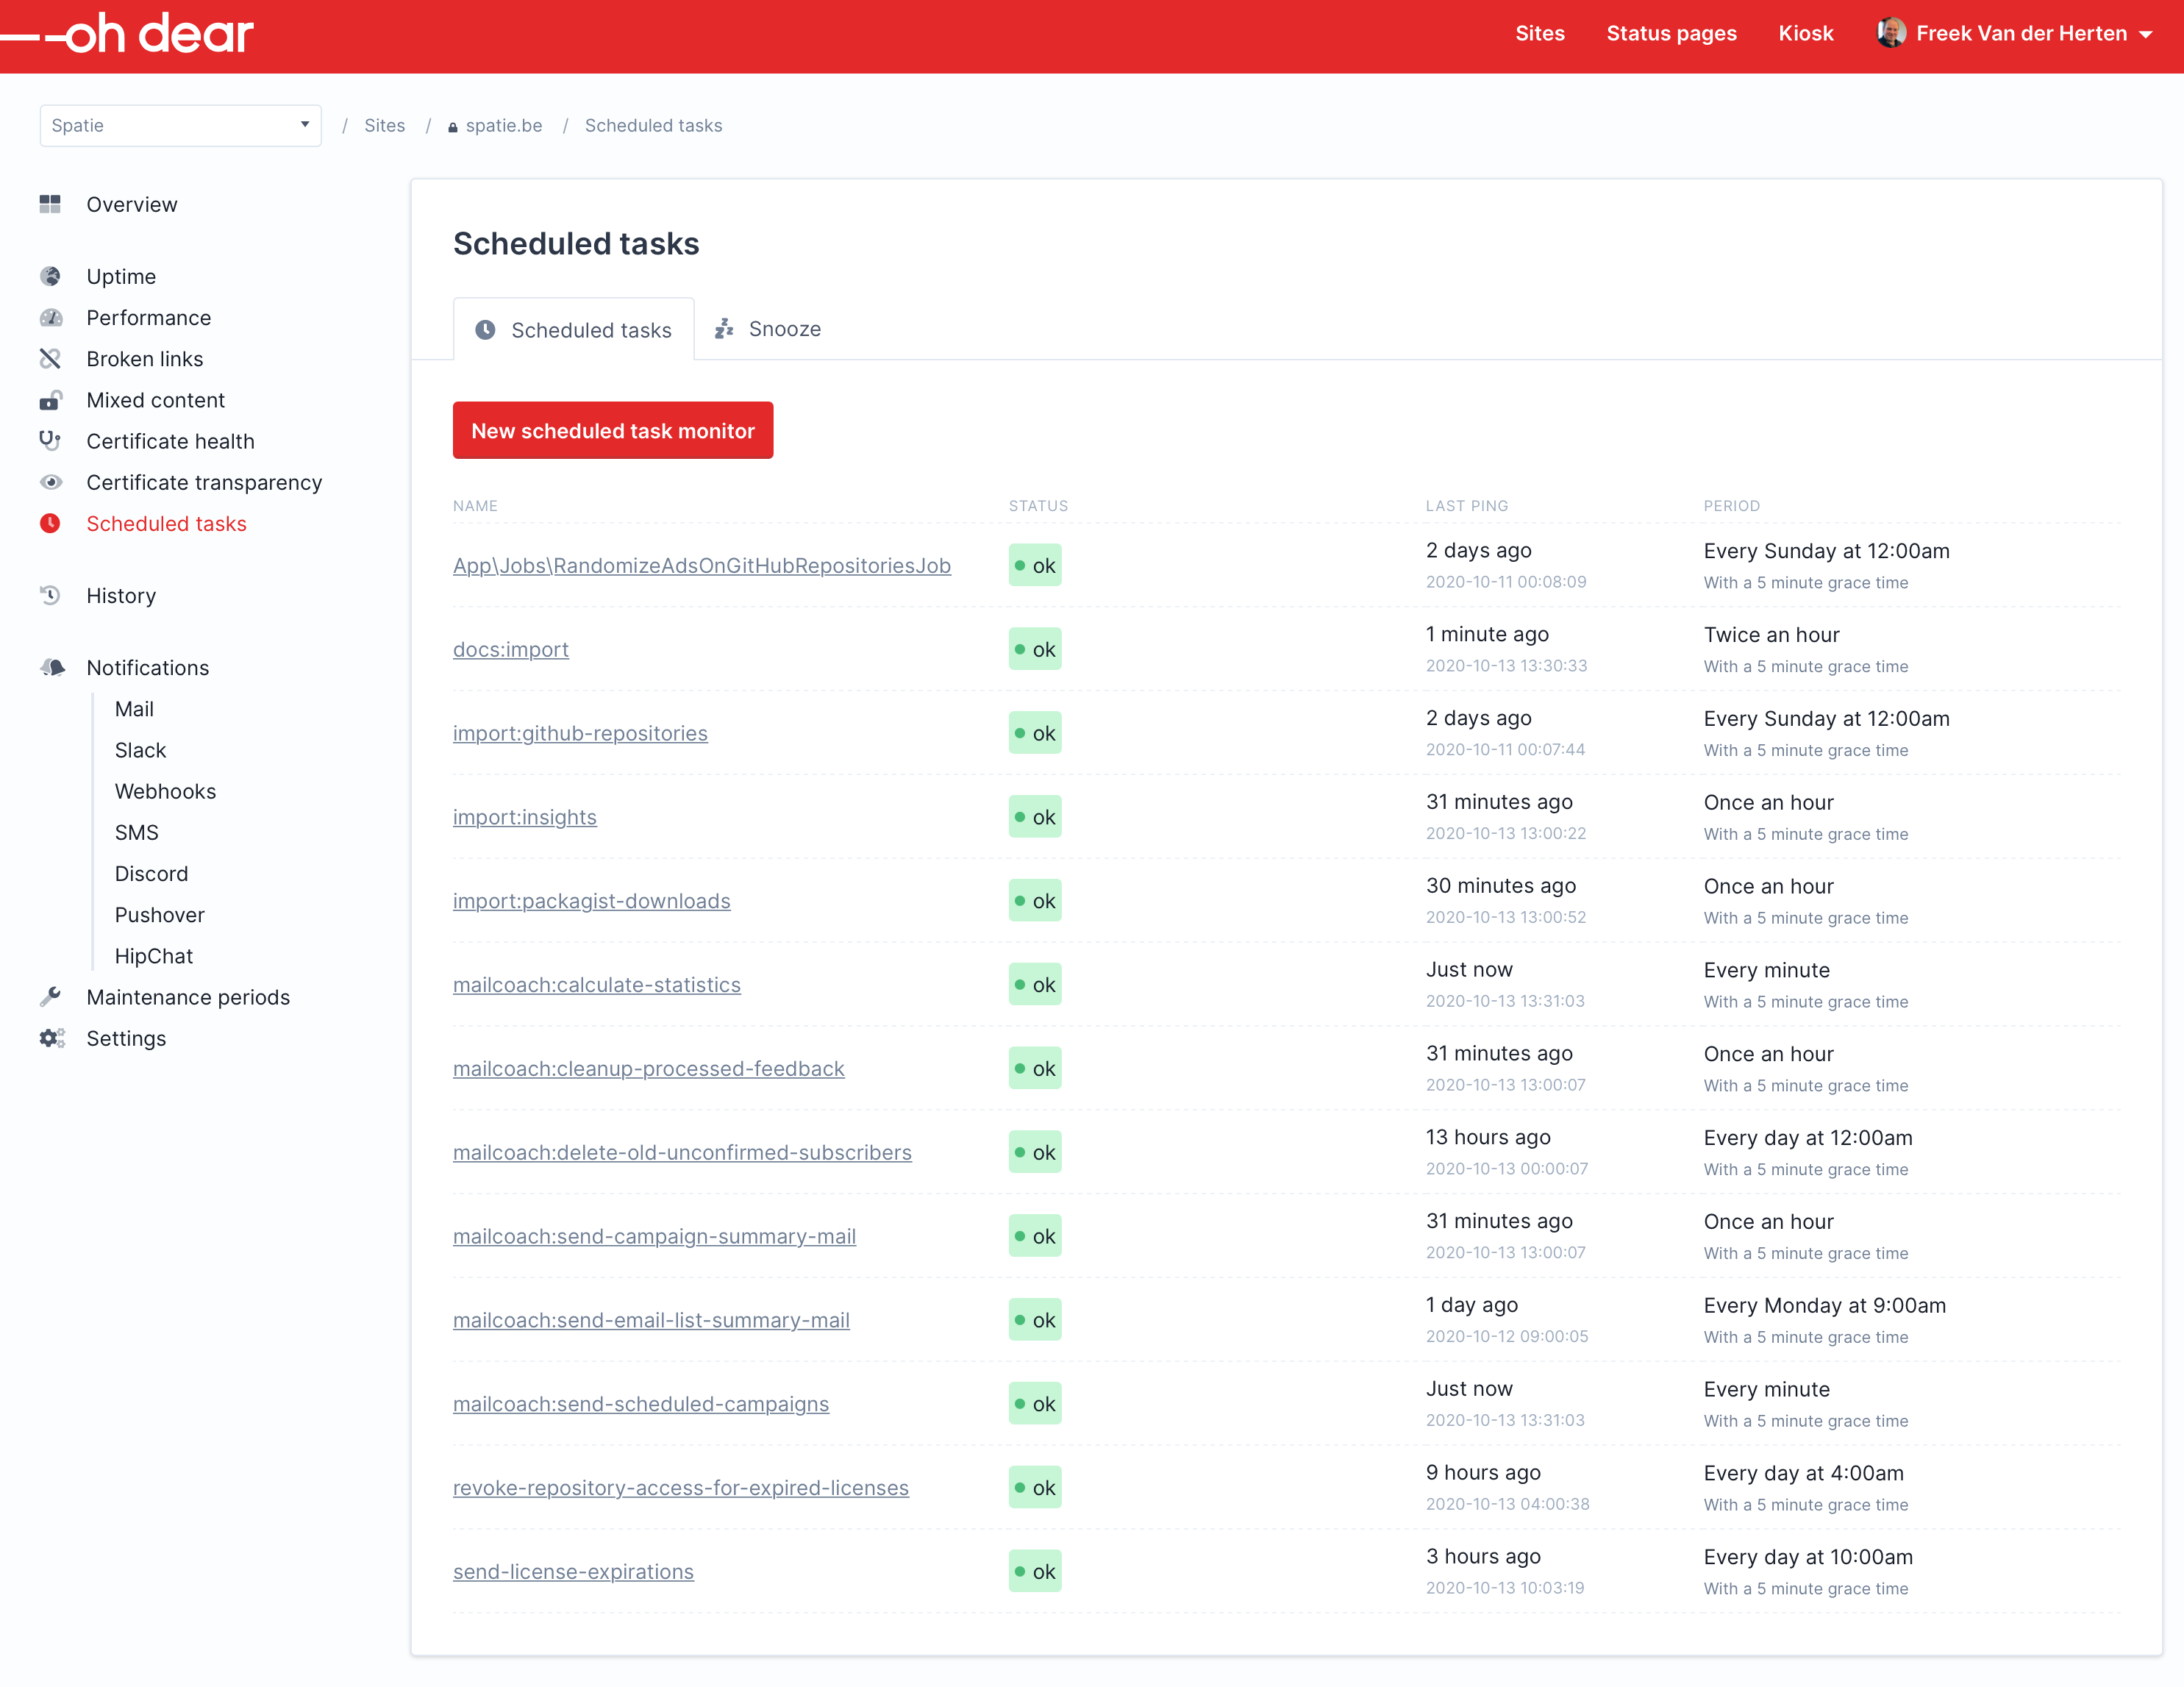2184x1687 pixels.
Task: Click the Settings gears icon
Action: point(52,1038)
